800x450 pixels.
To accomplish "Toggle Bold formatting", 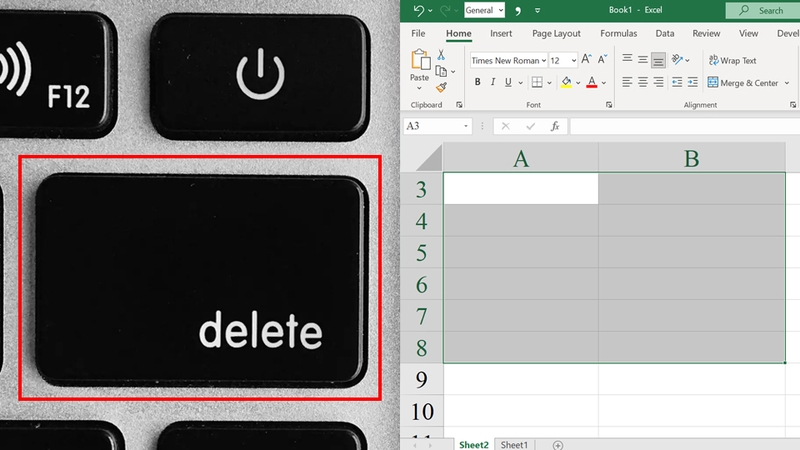I will 478,82.
